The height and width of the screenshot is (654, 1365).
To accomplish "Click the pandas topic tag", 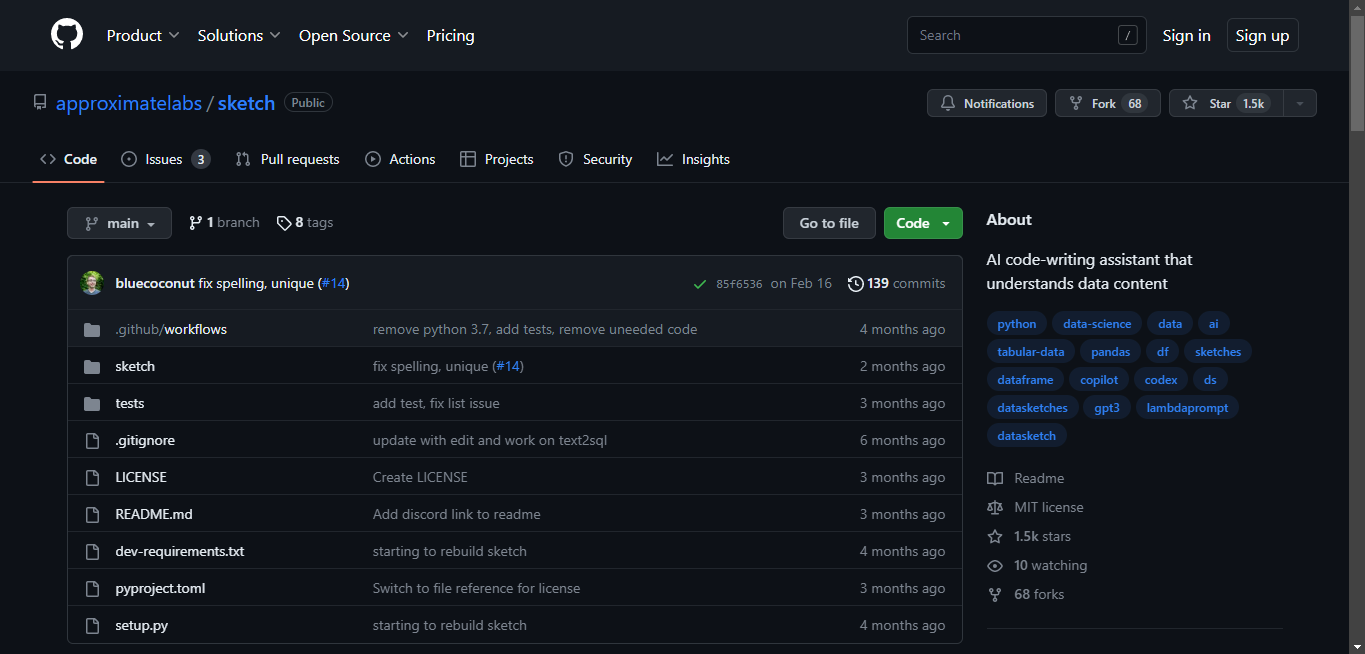I will 1110,351.
